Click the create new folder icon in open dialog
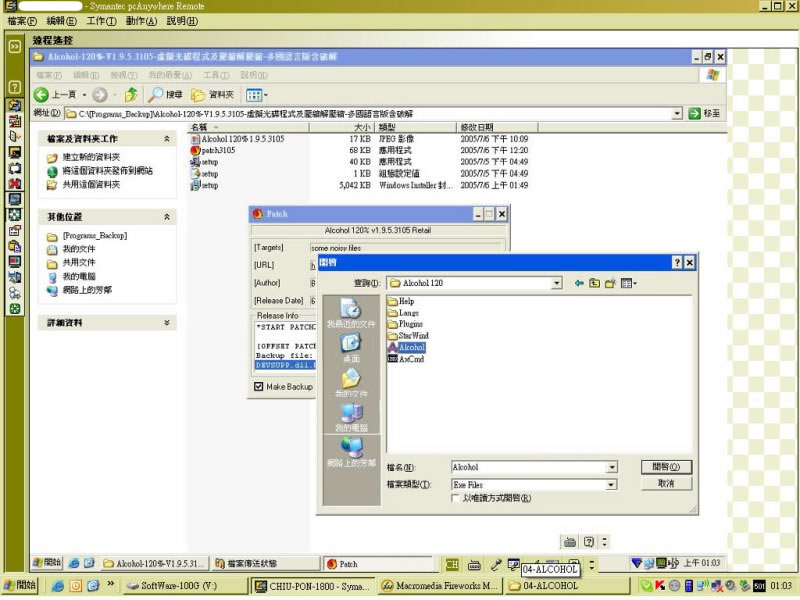 [610, 283]
